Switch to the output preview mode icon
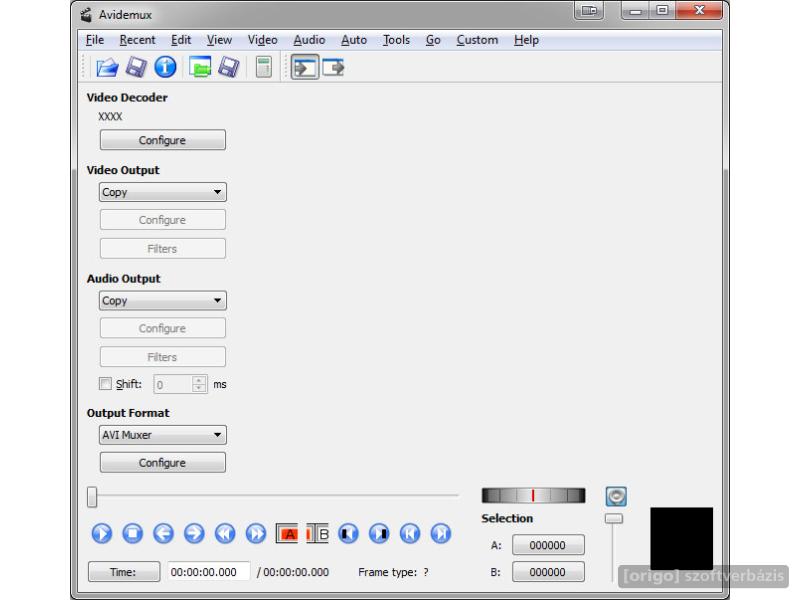The height and width of the screenshot is (600, 800). [x=334, y=67]
